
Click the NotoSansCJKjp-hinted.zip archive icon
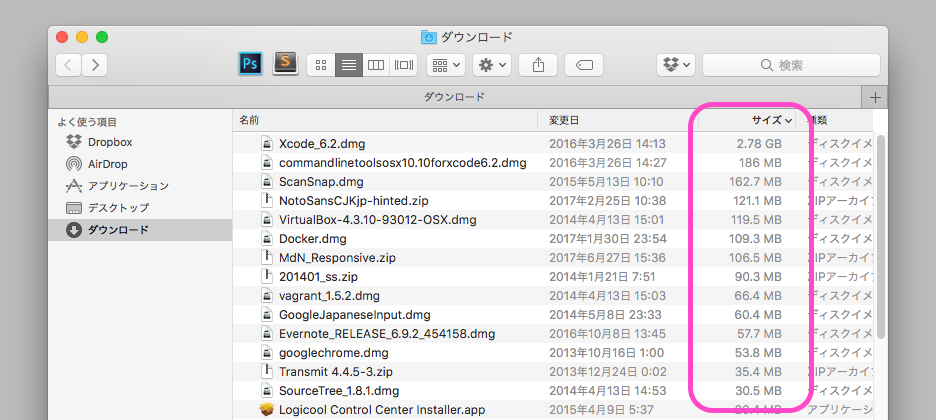coord(267,200)
